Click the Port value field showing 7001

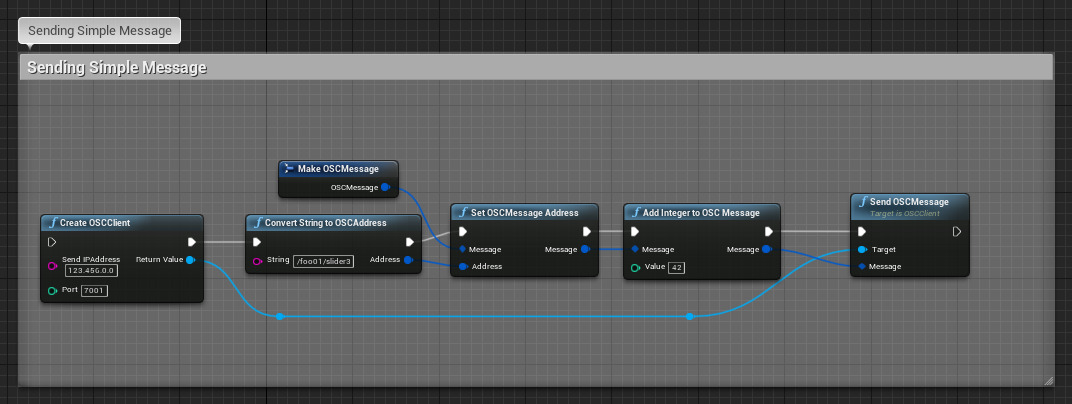click(x=94, y=290)
